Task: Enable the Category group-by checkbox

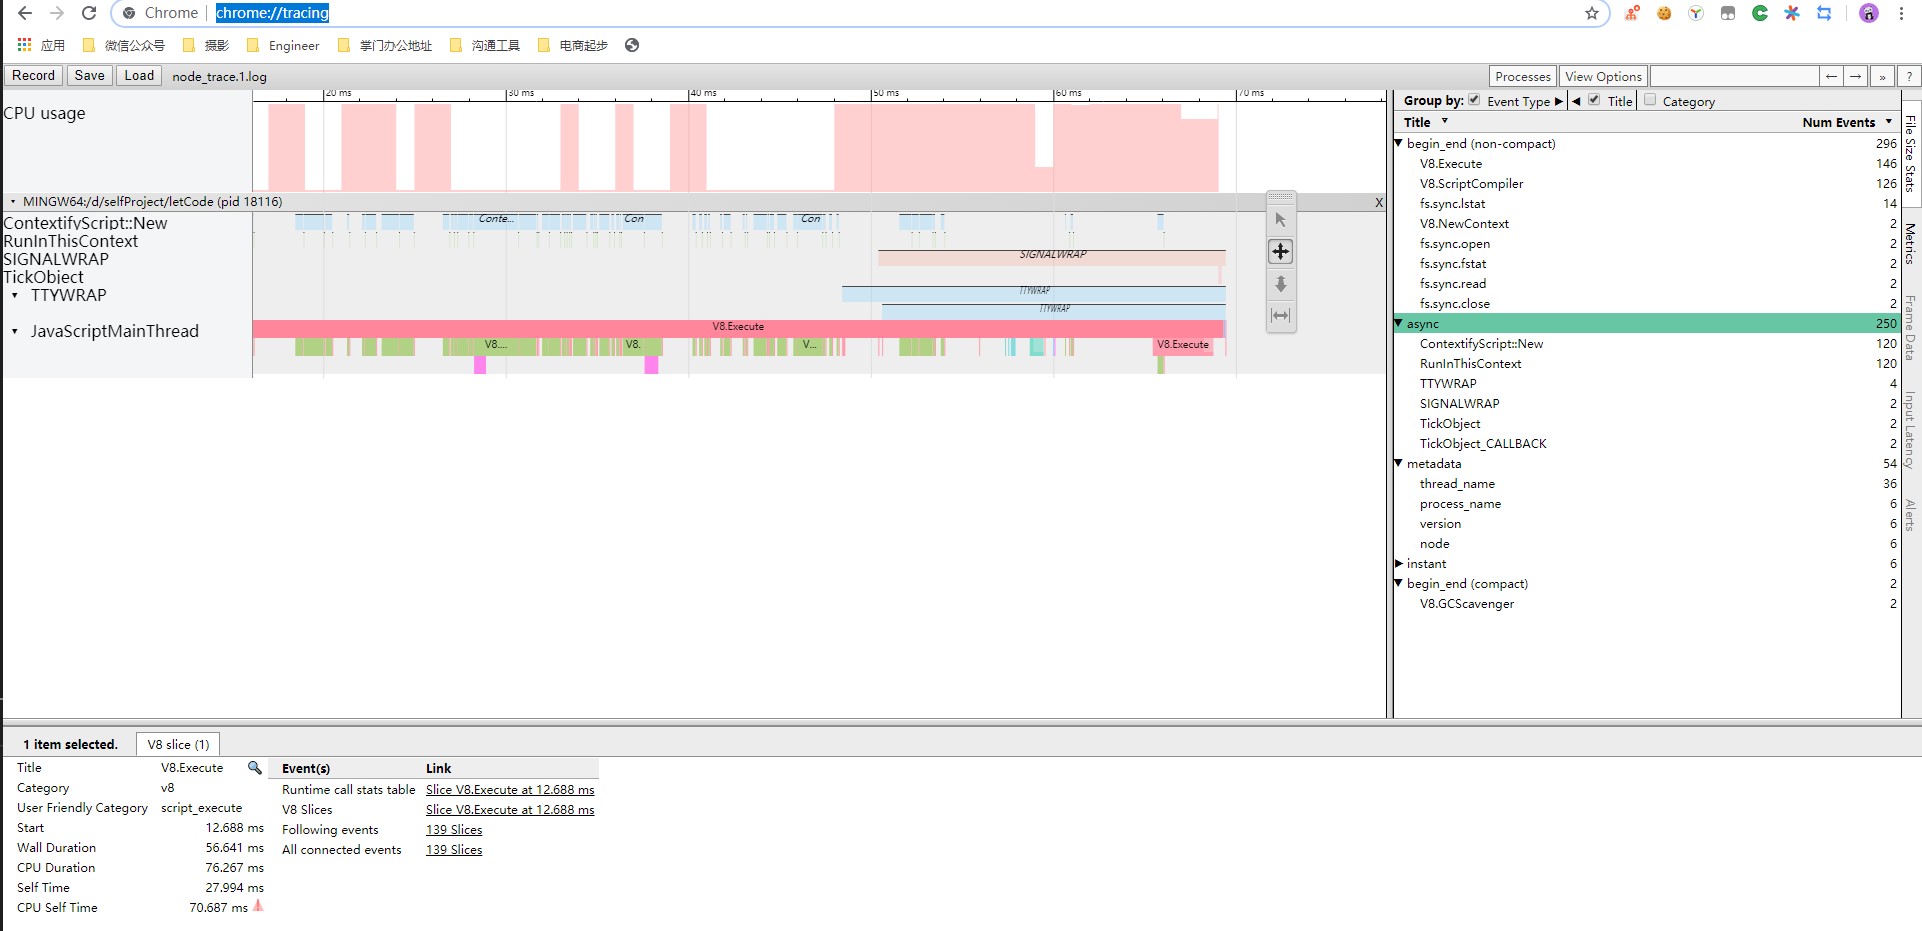Action: point(1650,100)
